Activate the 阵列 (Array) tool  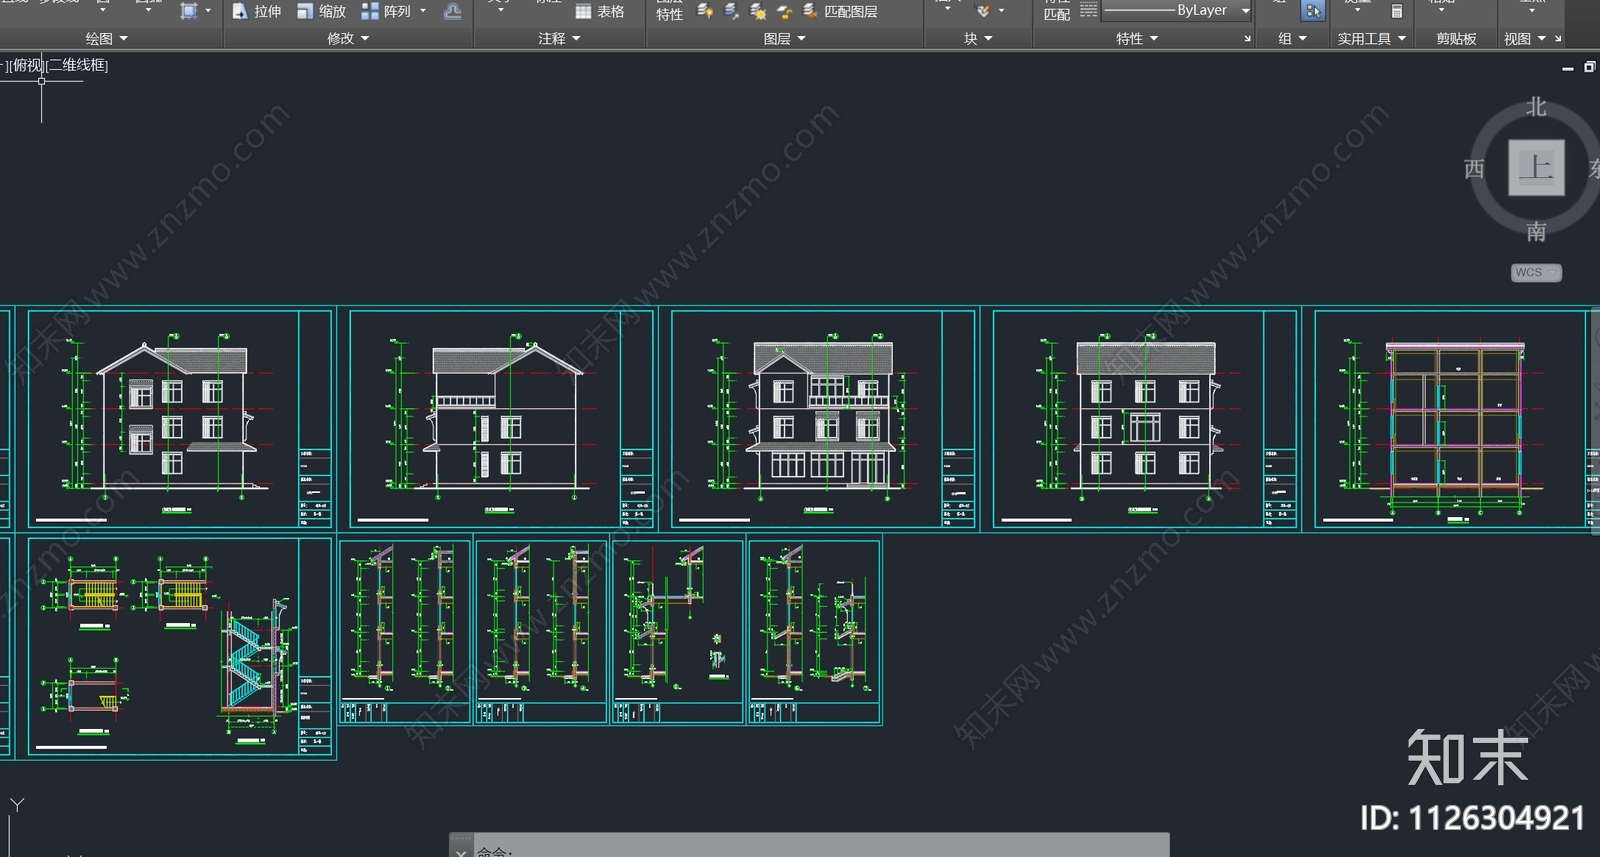click(386, 11)
